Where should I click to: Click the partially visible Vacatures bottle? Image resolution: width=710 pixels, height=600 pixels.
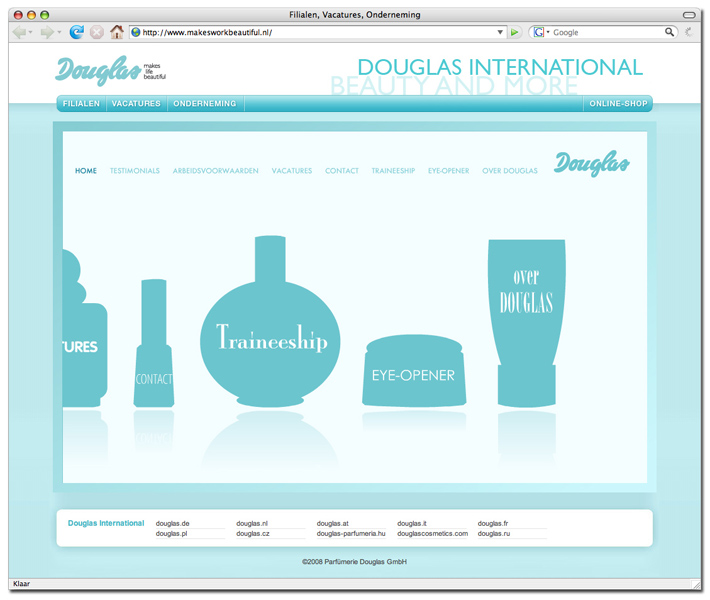coord(84,328)
